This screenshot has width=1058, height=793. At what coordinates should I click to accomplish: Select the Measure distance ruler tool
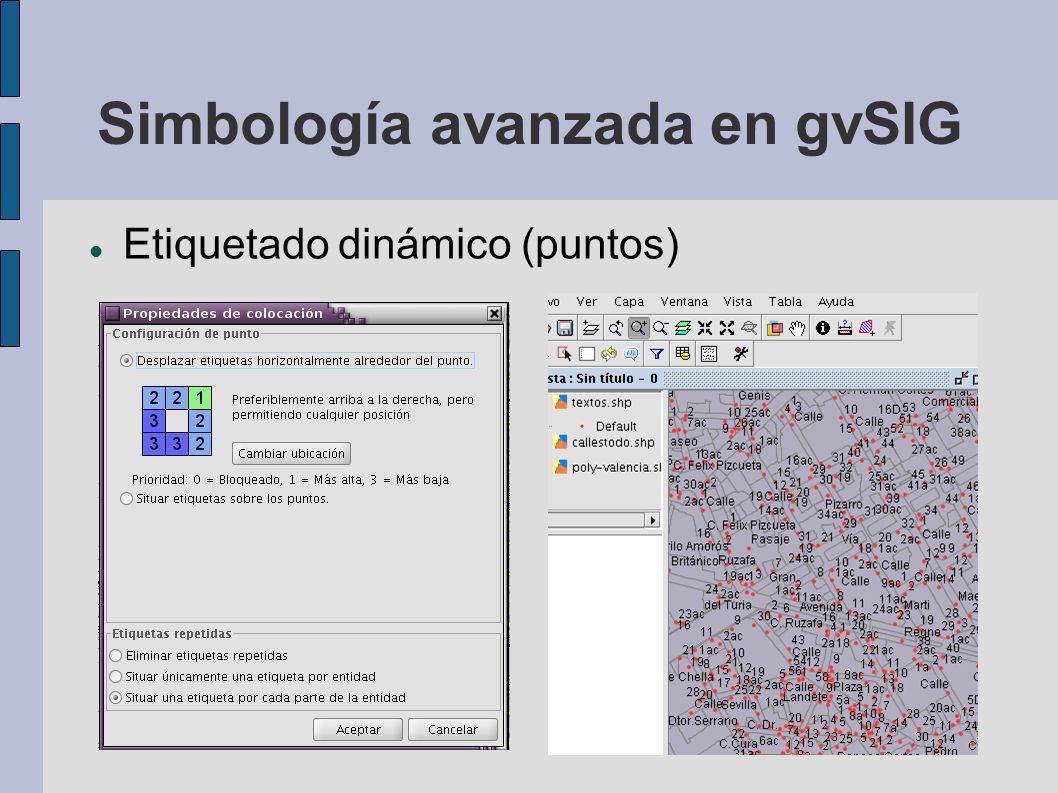[x=844, y=329]
